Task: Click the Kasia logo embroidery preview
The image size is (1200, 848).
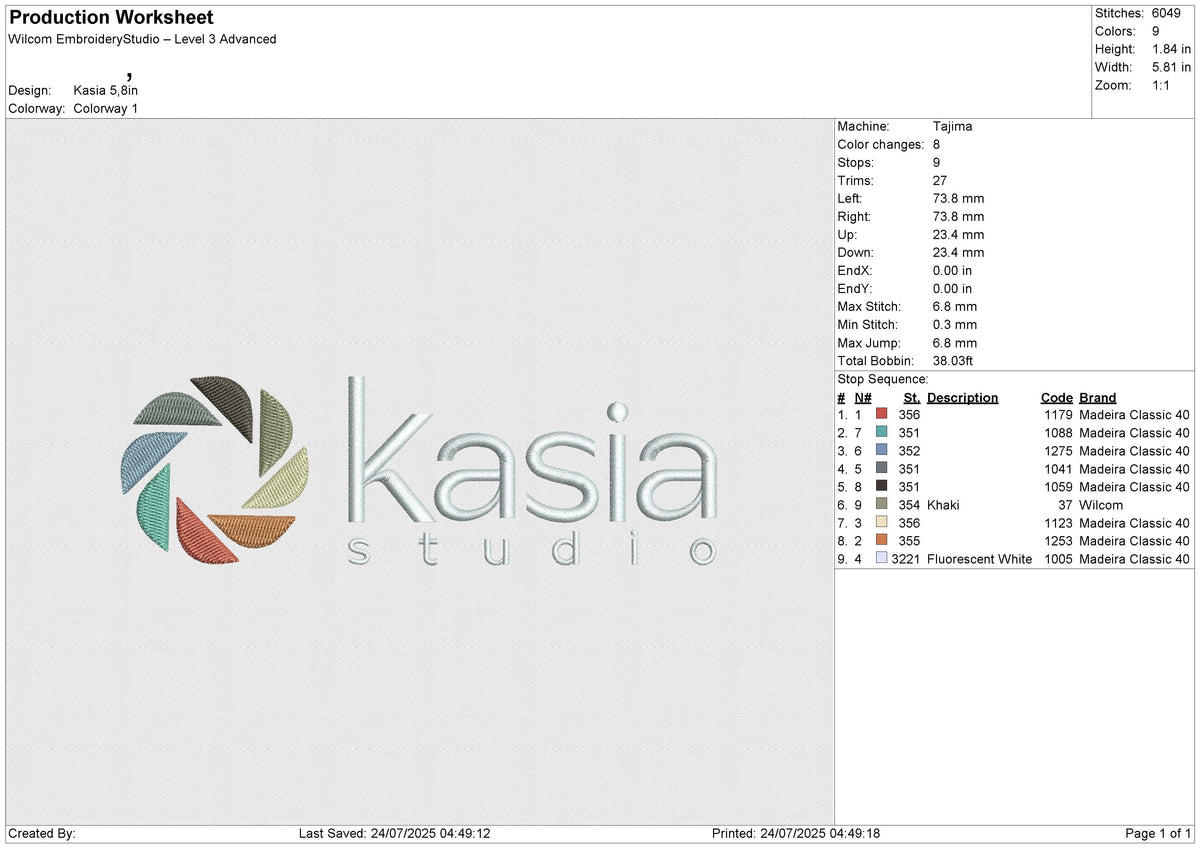Action: [419, 471]
